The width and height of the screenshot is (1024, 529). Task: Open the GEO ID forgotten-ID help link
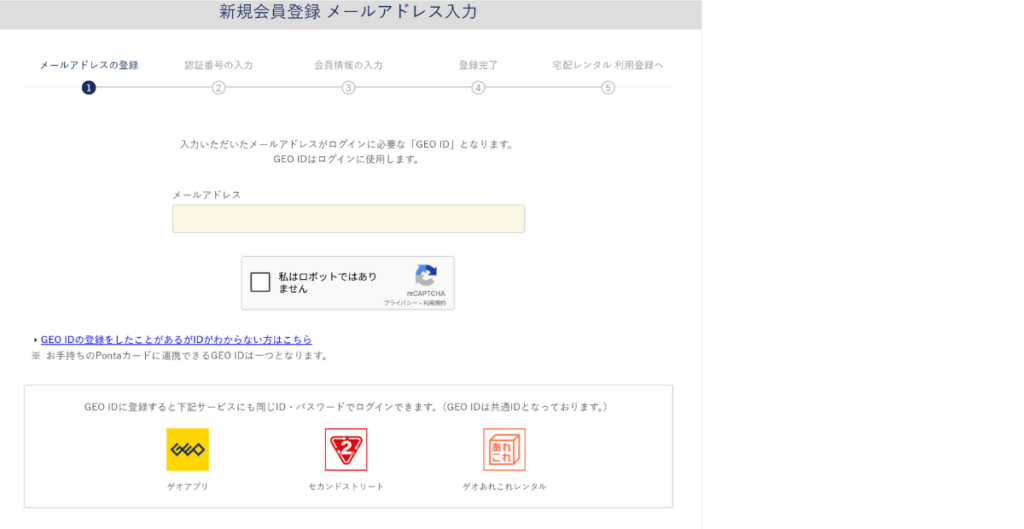(x=176, y=340)
